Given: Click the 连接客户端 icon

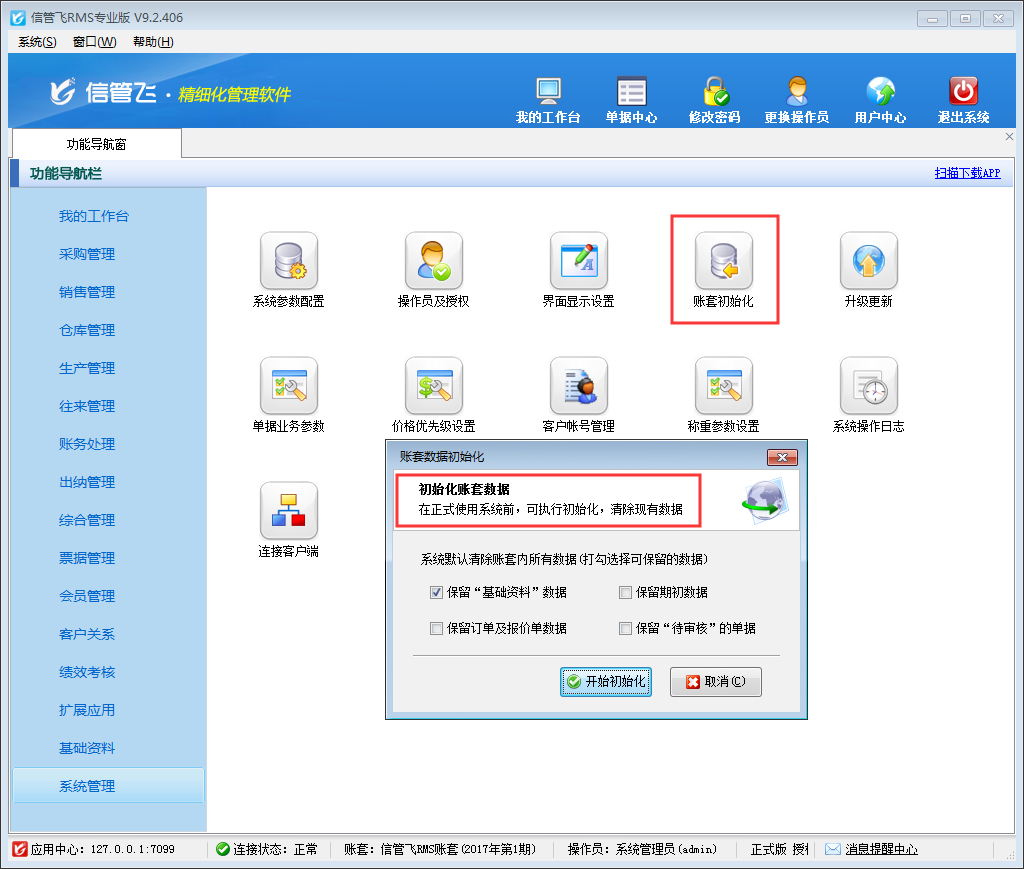Looking at the screenshot, I should point(288,511).
